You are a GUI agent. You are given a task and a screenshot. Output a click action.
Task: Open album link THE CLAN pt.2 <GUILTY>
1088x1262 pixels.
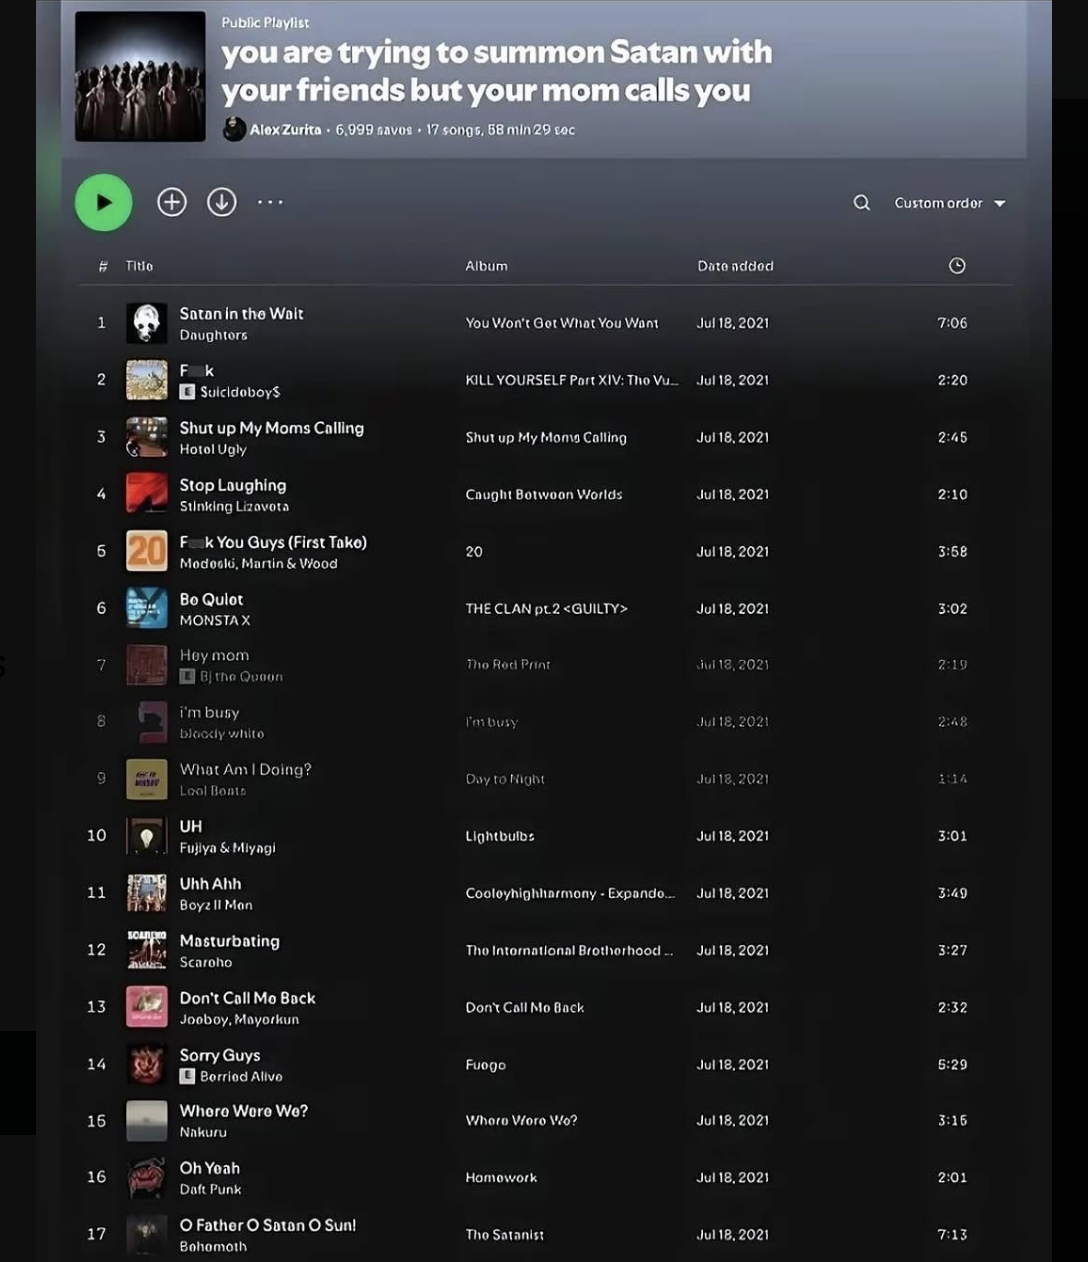click(546, 609)
